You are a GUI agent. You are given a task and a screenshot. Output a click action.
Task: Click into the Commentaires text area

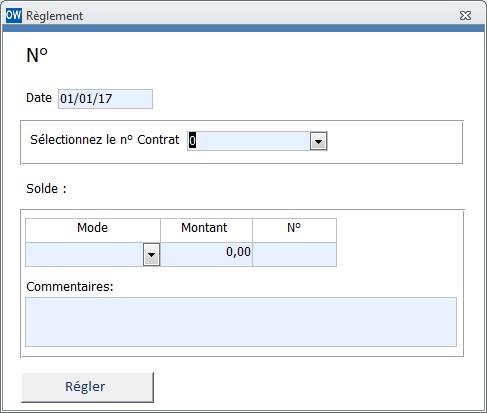[x=241, y=322]
